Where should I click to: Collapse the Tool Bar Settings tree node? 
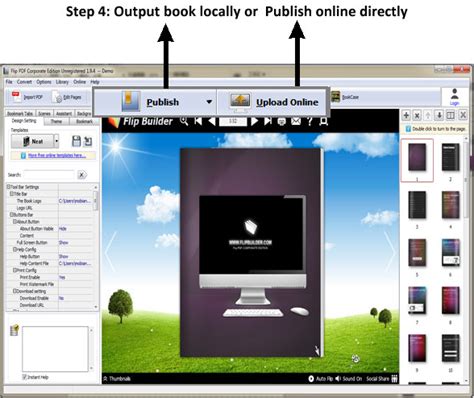tap(9, 187)
